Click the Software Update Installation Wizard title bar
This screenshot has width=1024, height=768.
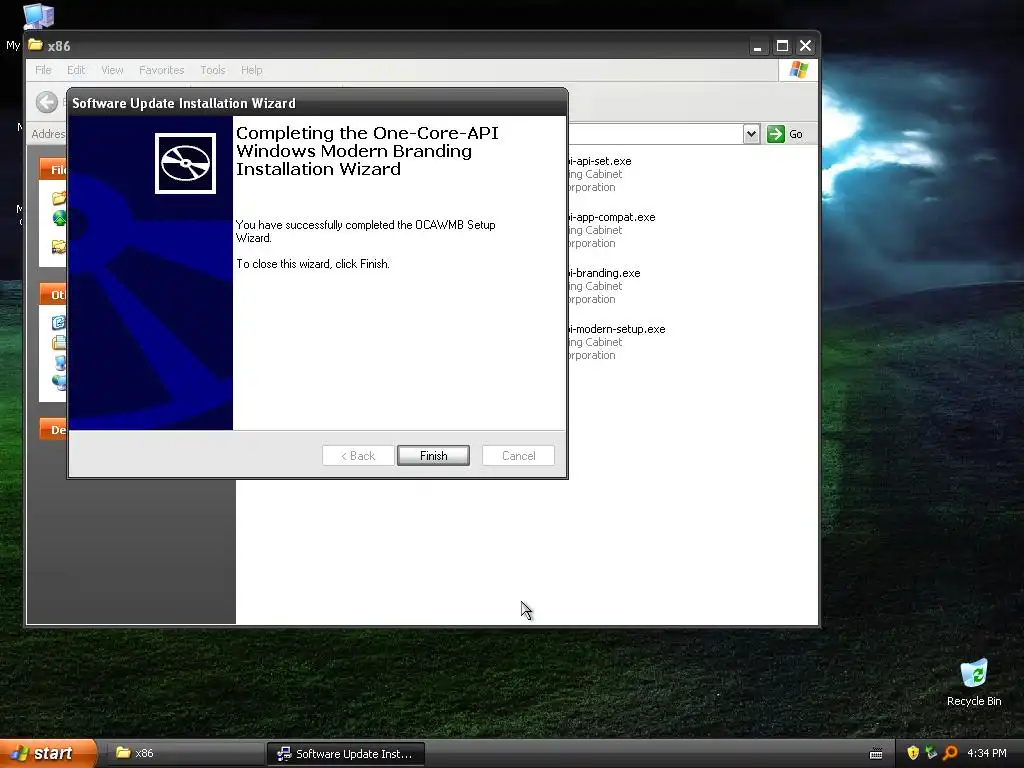pos(317,103)
